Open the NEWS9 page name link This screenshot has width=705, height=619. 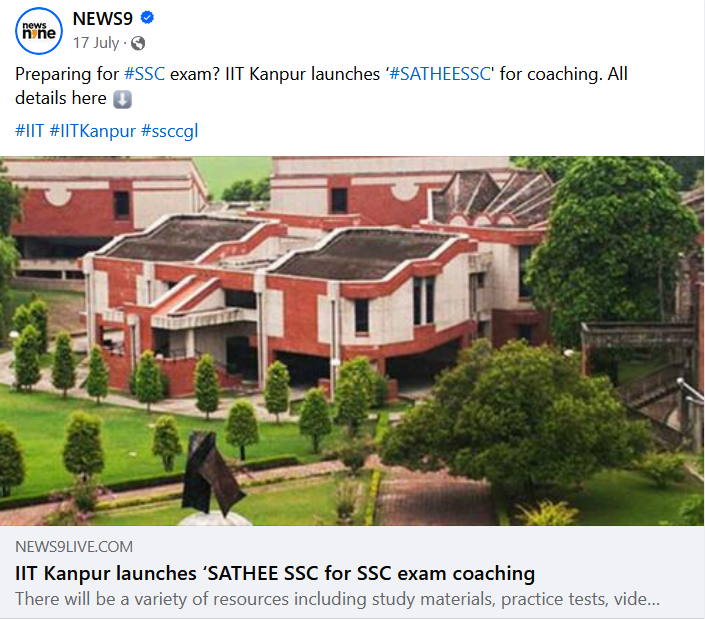pyautogui.click(x=103, y=18)
